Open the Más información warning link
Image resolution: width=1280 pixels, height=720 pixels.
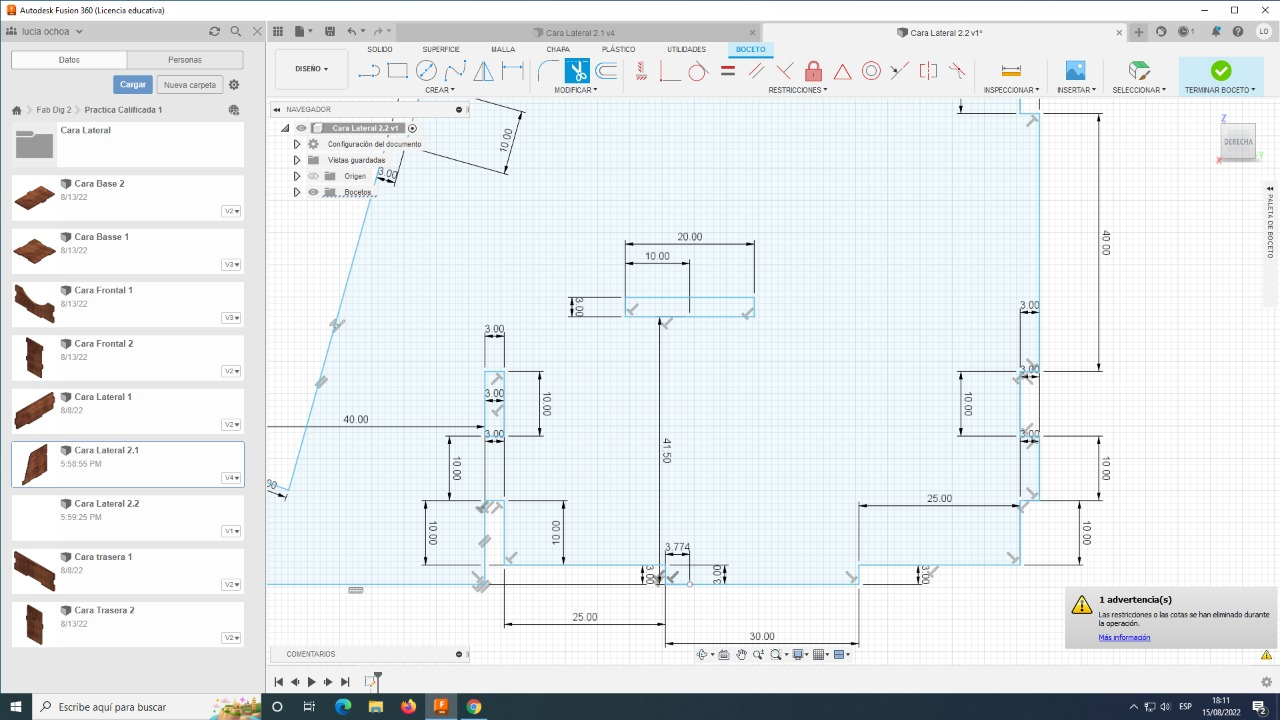1124,638
